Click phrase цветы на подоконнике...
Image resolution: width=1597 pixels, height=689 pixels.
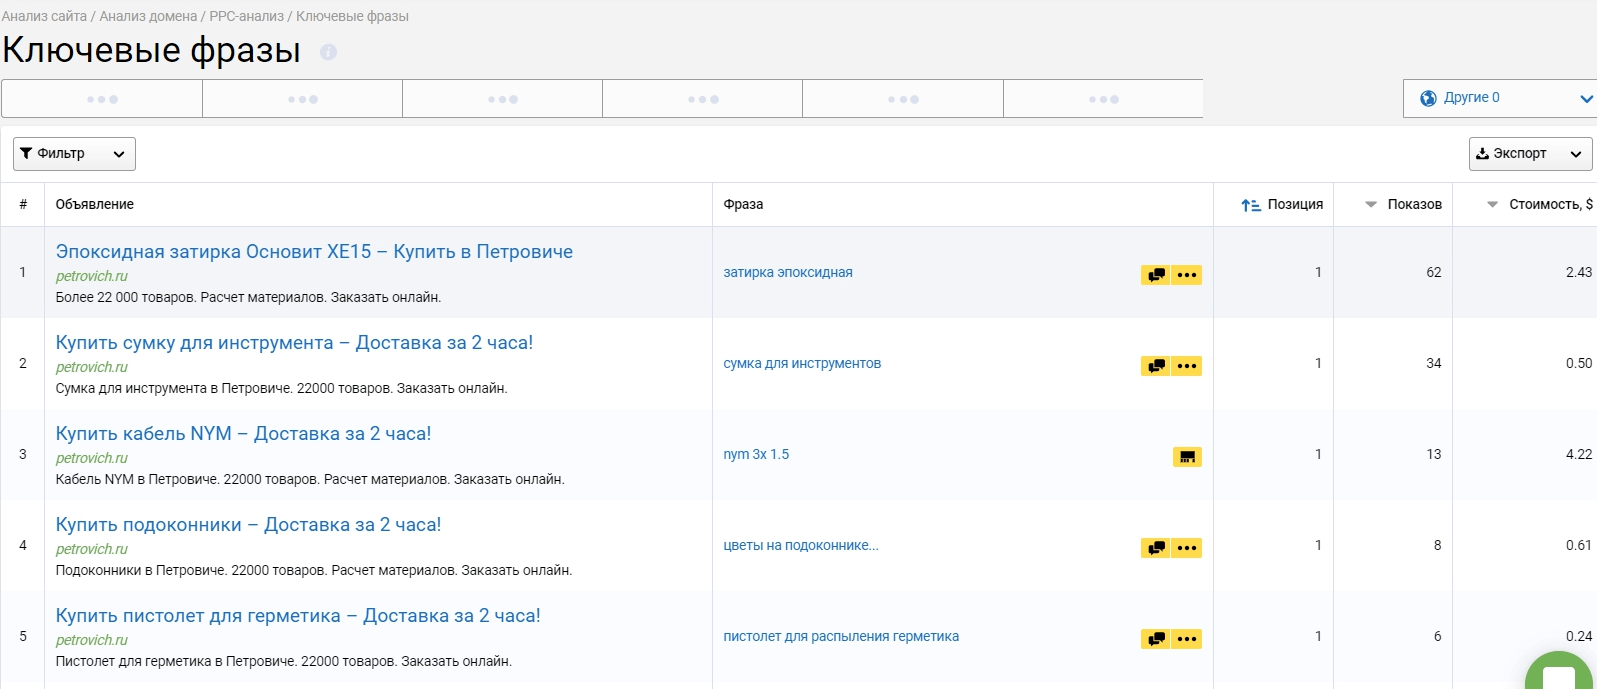[801, 545]
